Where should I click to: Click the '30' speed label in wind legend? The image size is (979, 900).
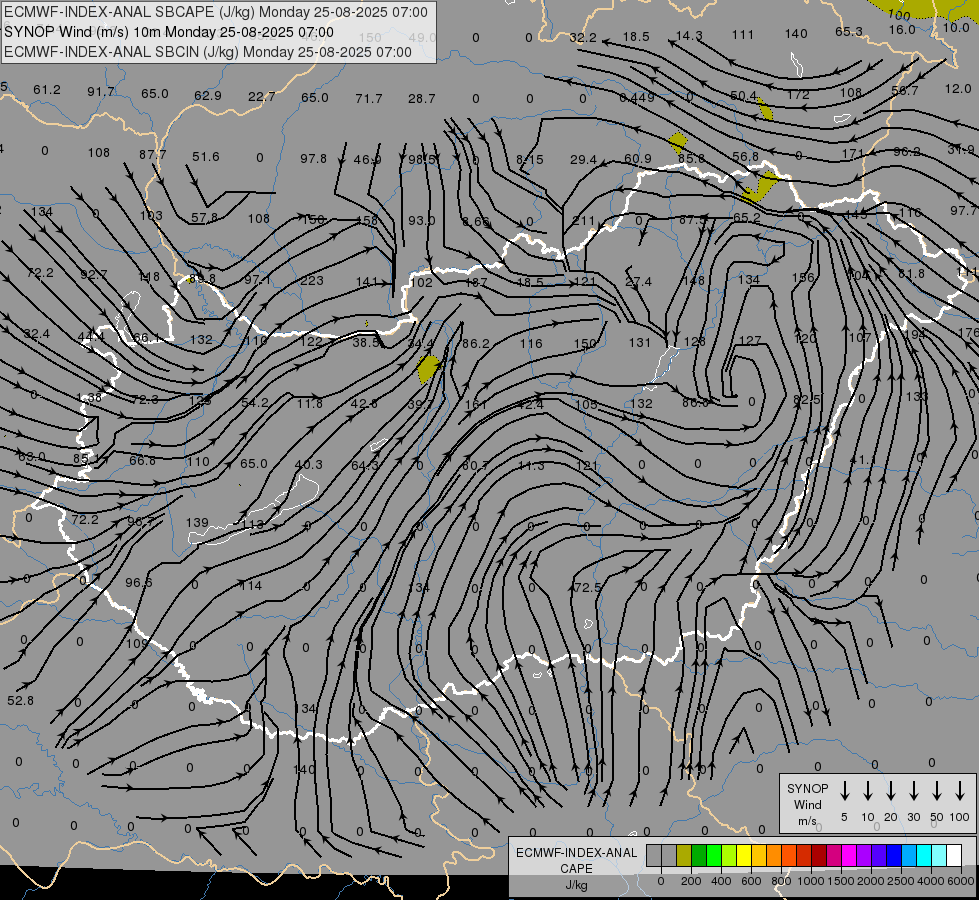913,817
